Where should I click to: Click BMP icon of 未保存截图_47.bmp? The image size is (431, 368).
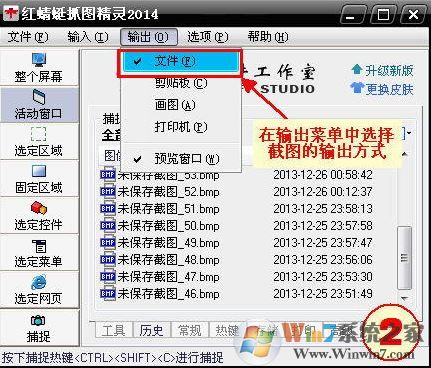pos(108,276)
